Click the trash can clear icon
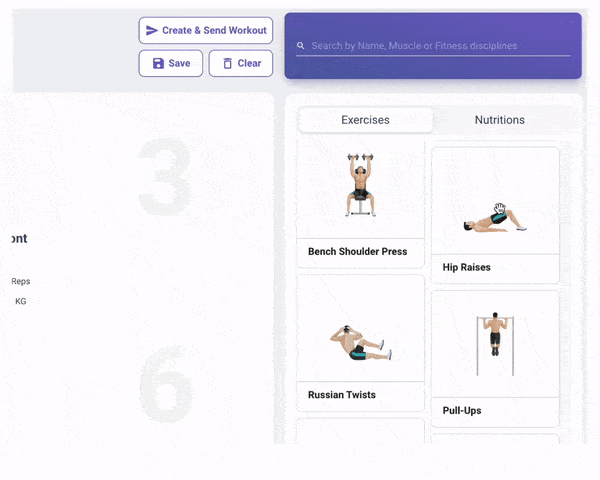Image resolution: width=600 pixels, height=480 pixels. 228,64
